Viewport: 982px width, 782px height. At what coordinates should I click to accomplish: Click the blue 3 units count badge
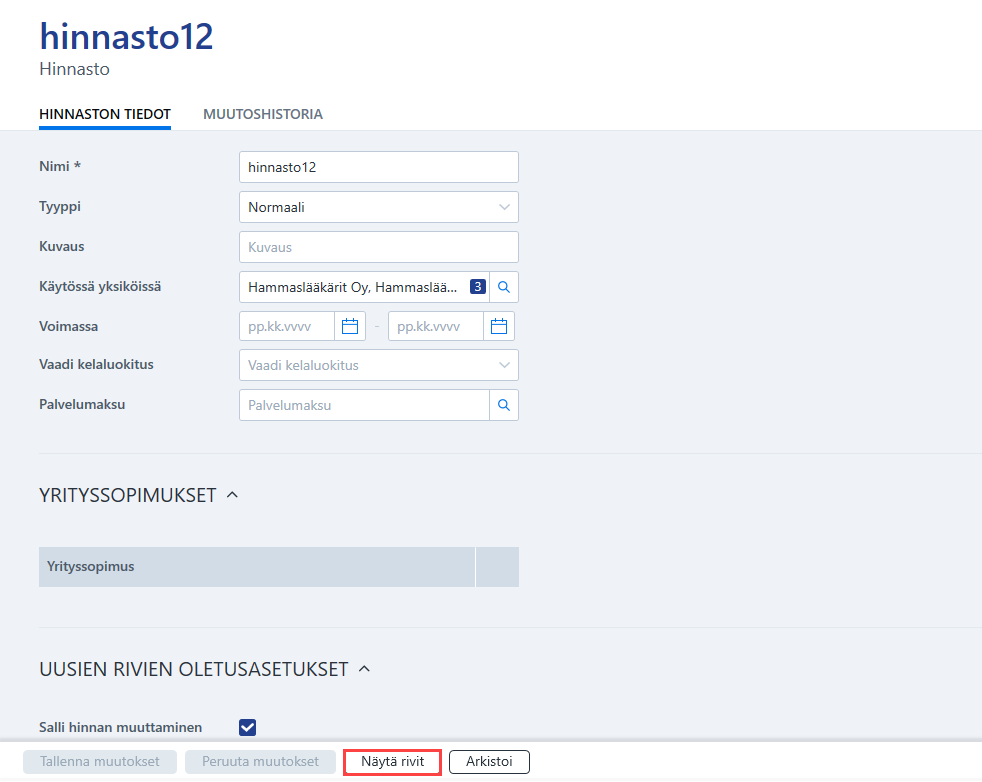pos(478,287)
